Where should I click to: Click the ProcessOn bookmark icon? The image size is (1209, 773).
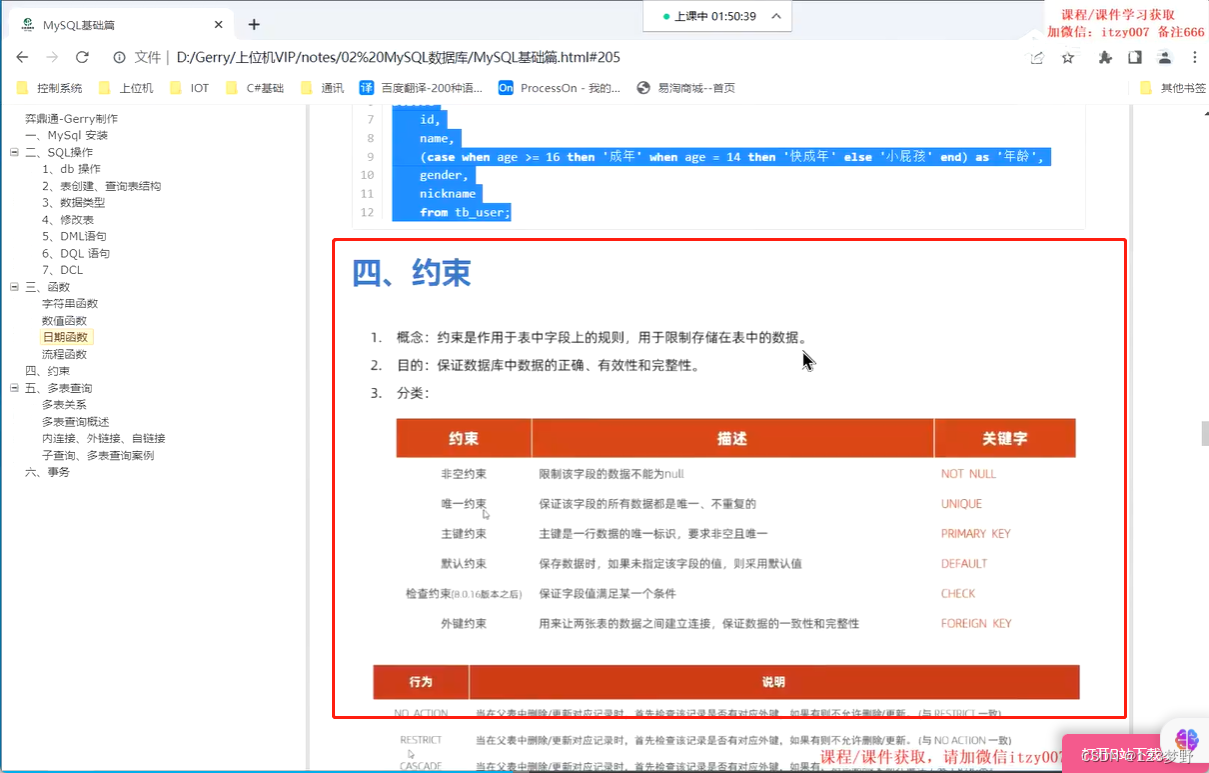(x=505, y=88)
